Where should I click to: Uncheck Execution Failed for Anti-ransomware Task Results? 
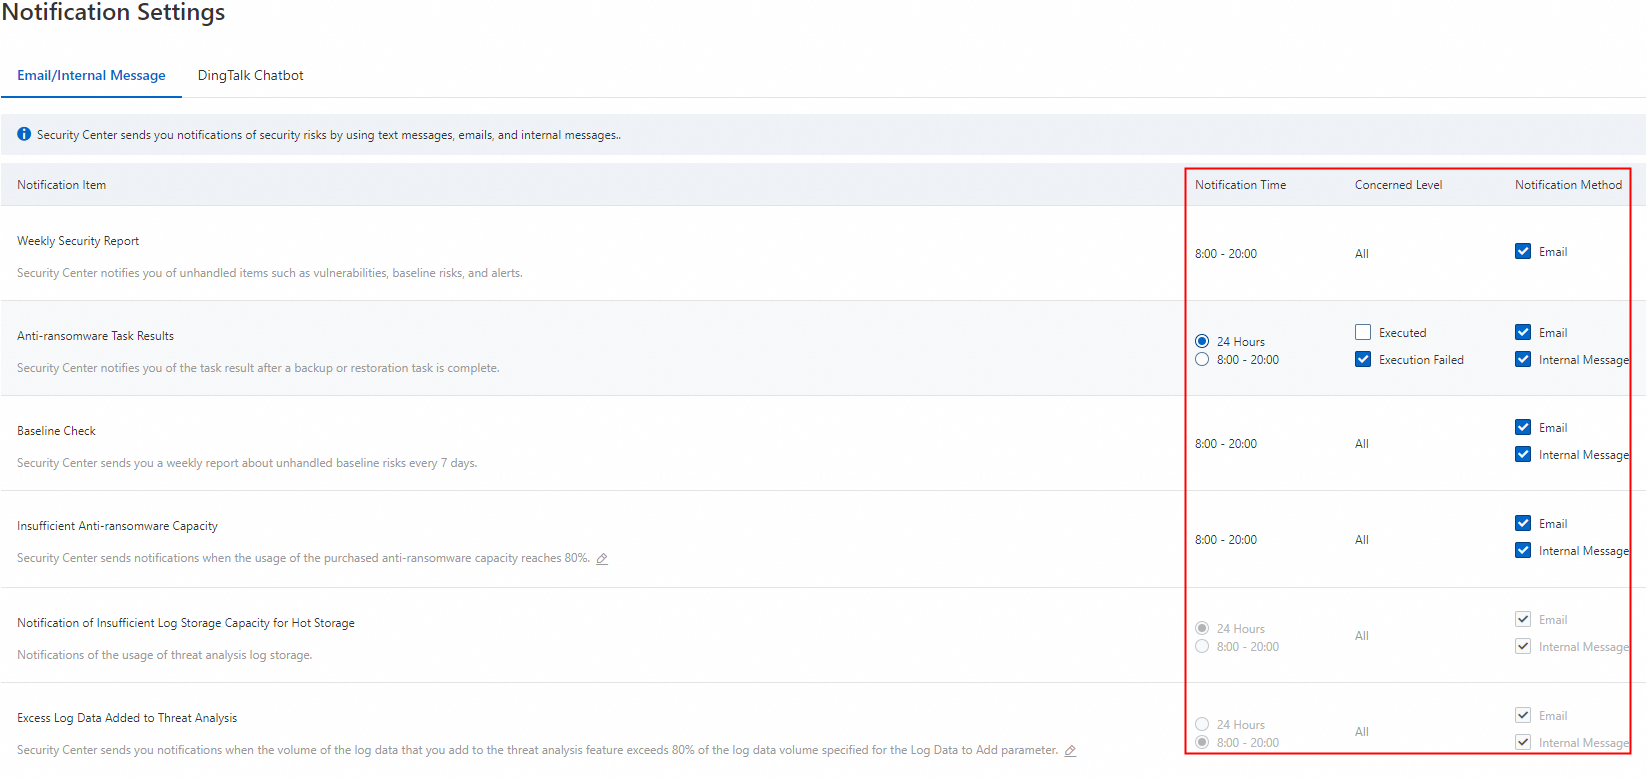coord(1363,359)
